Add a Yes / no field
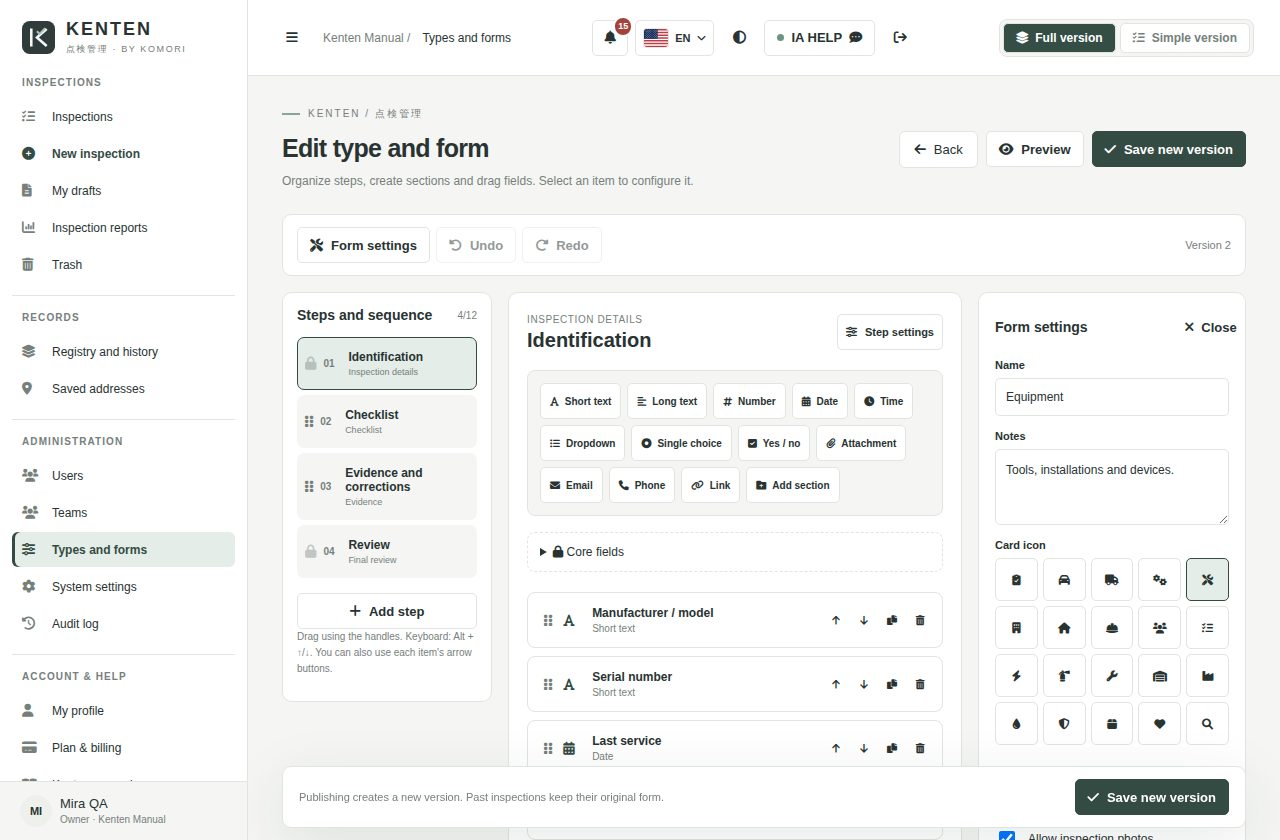The width and height of the screenshot is (1280, 840). click(774, 443)
